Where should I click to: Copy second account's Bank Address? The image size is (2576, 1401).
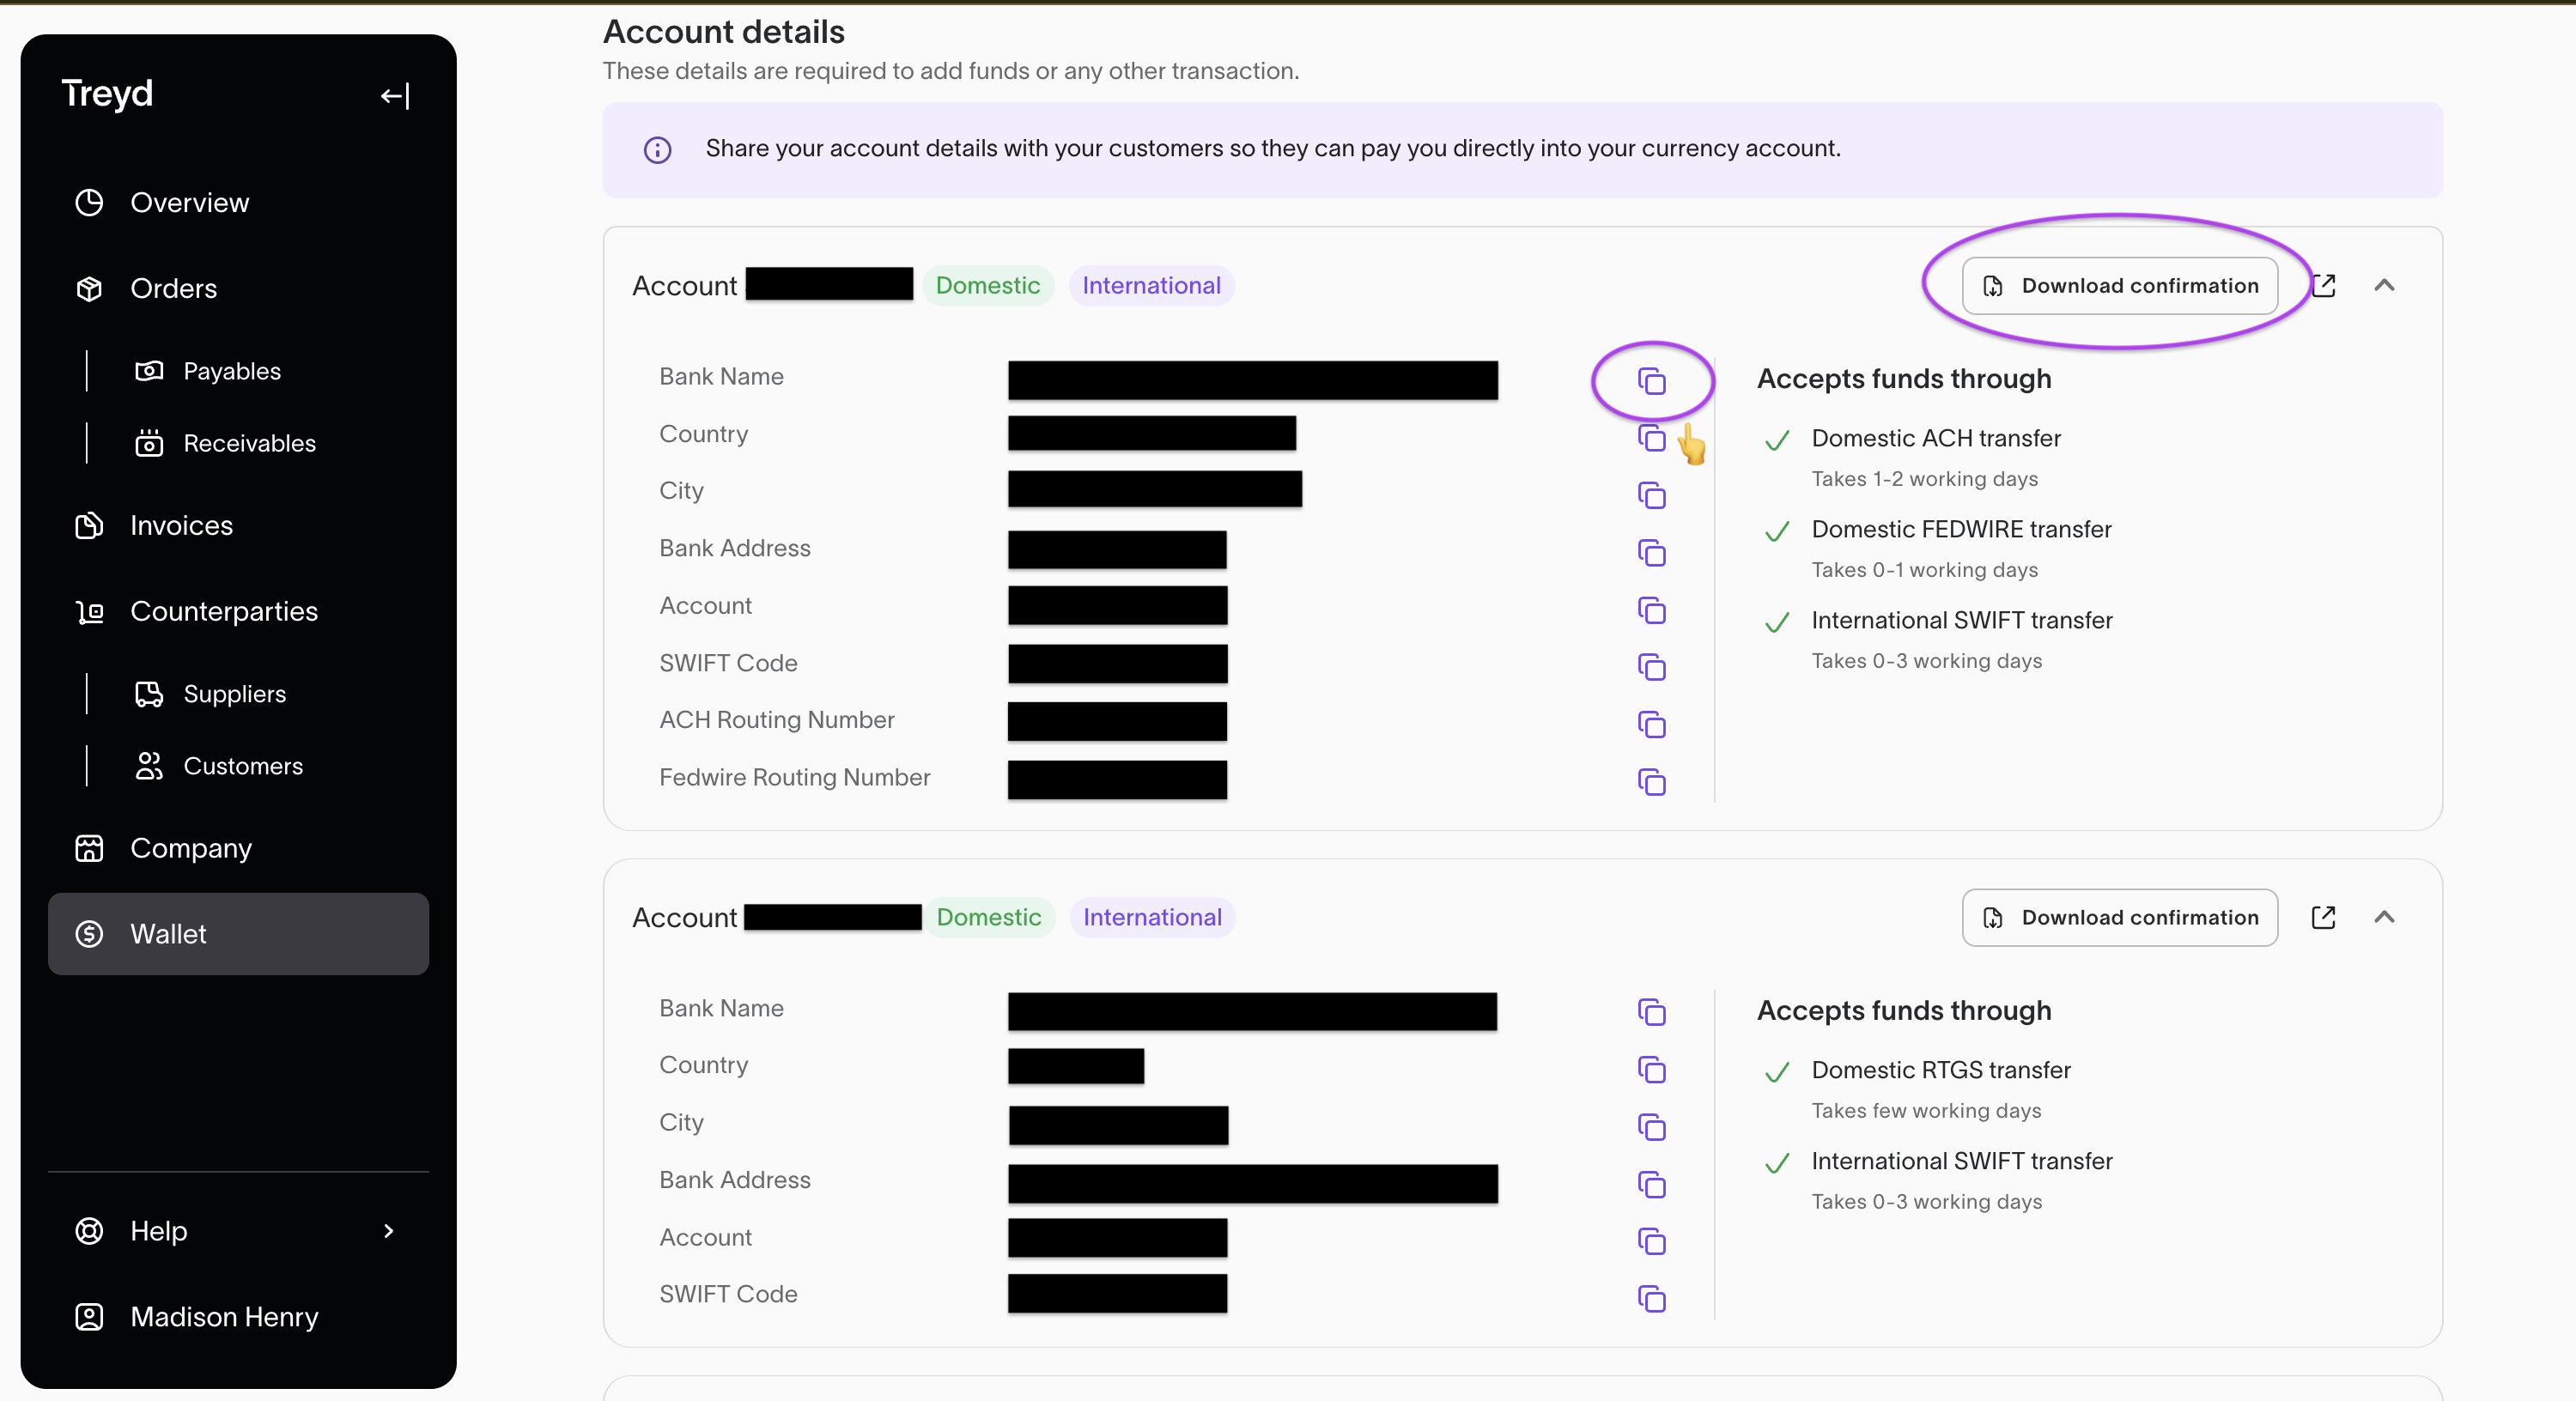[1651, 1185]
